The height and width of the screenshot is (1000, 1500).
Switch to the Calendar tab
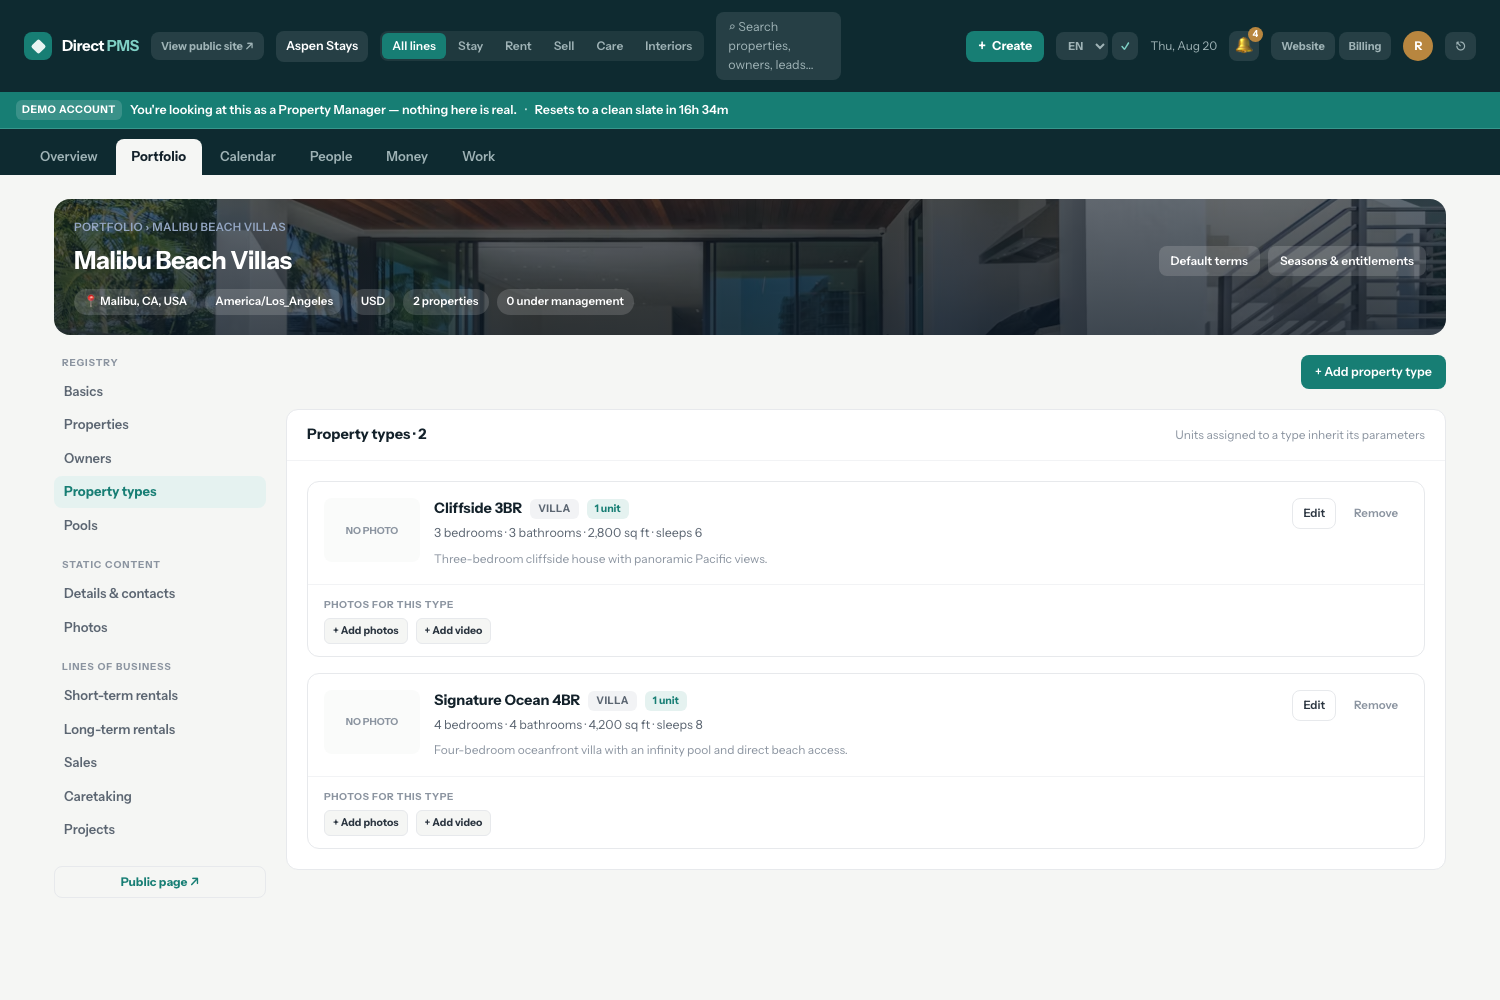(x=248, y=157)
